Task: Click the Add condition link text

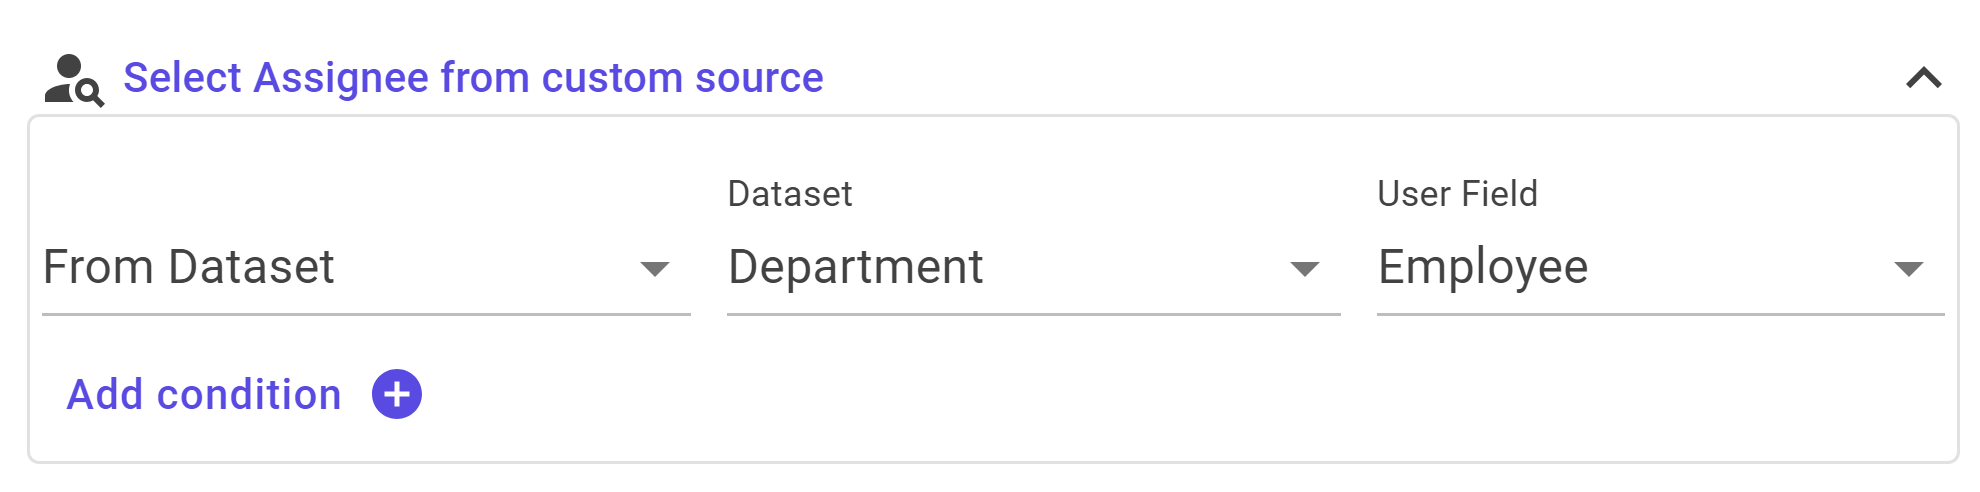Action: pos(204,395)
